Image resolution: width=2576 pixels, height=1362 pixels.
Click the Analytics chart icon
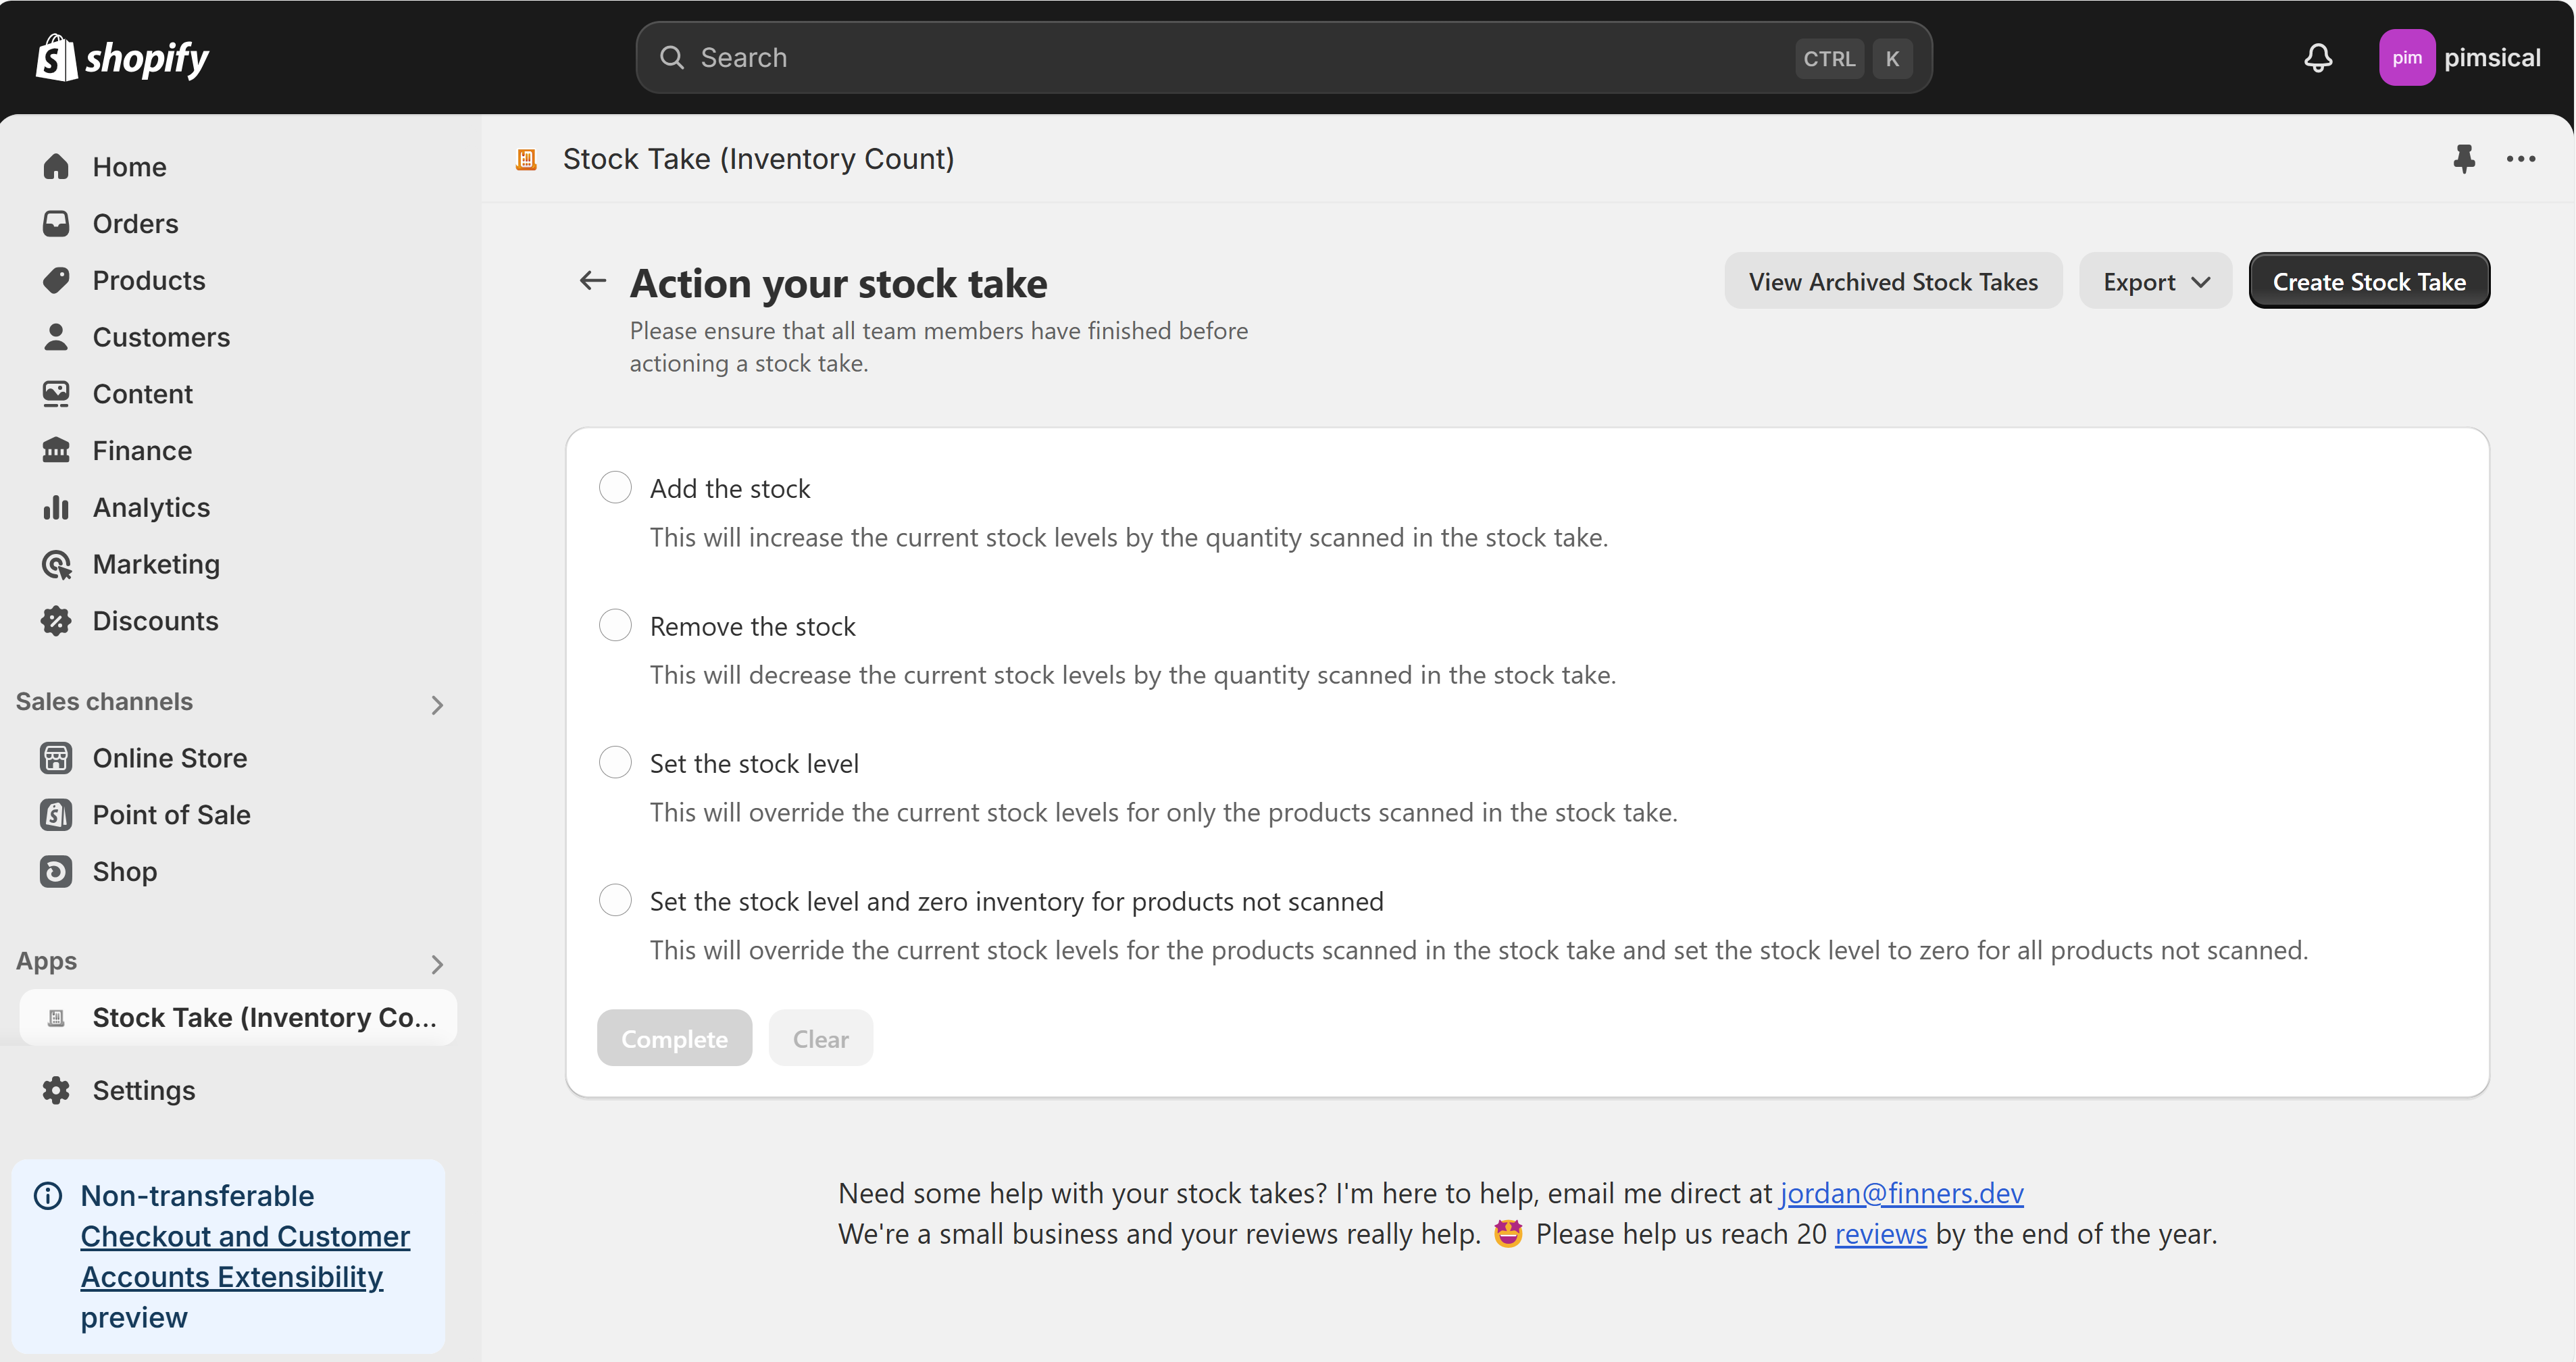pos(57,507)
